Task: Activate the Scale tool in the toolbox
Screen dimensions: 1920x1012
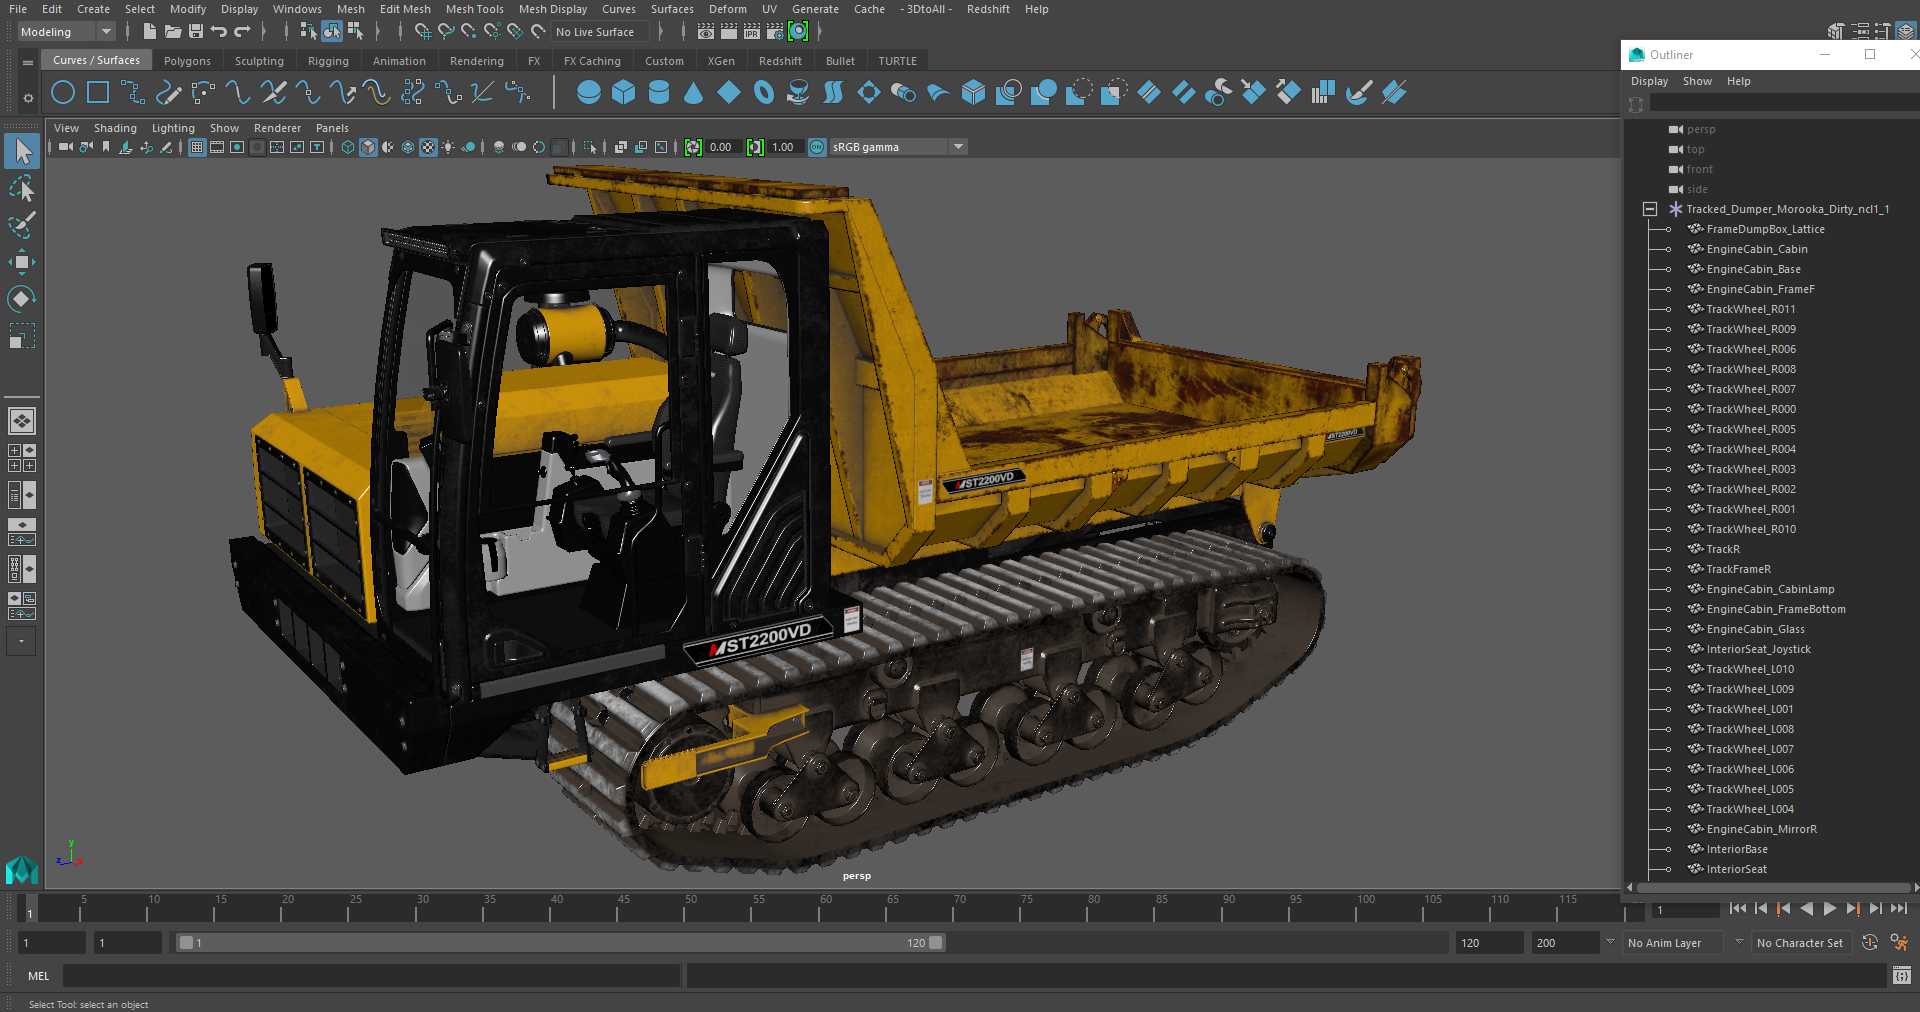Action: point(22,335)
